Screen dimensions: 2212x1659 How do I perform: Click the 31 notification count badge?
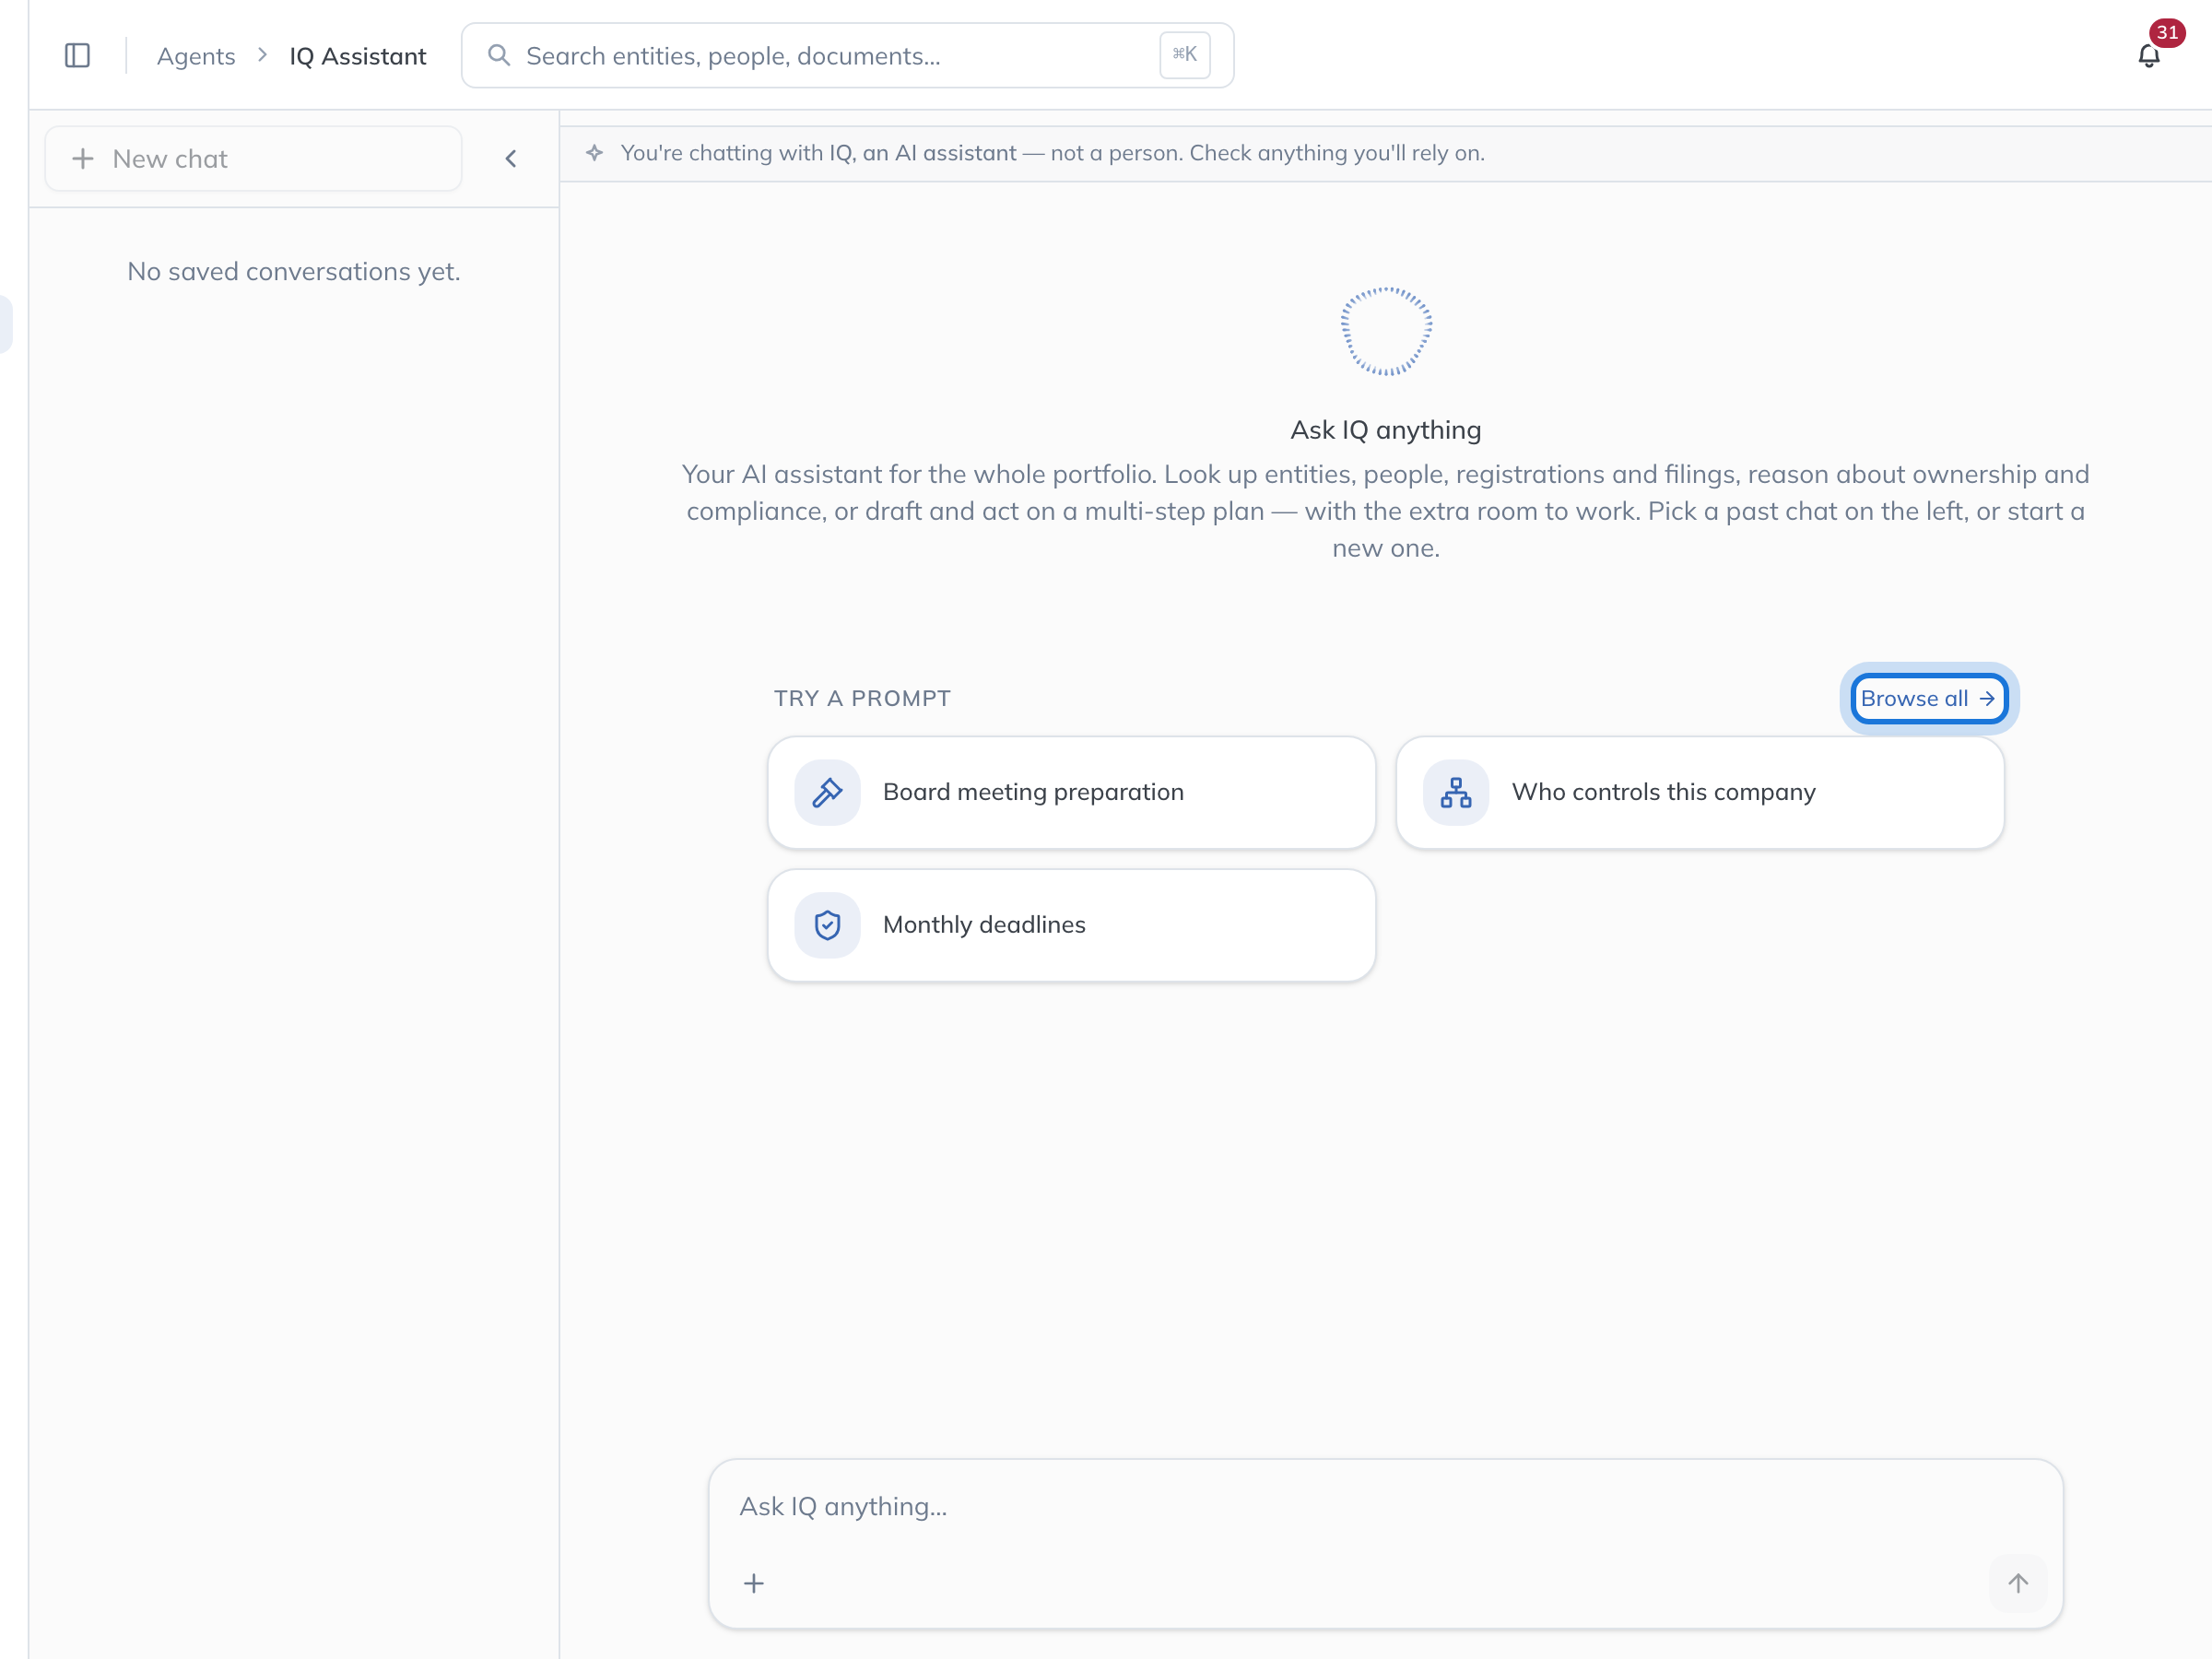pos(2166,32)
